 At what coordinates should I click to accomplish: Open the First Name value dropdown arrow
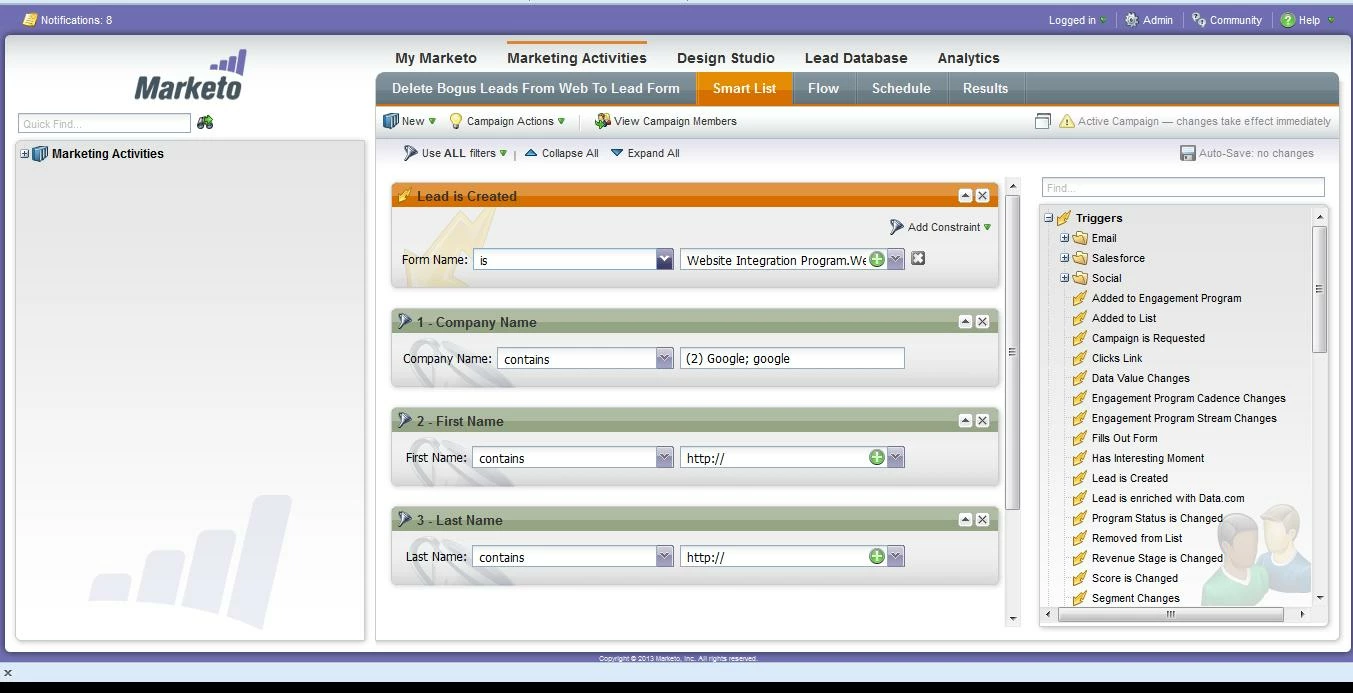[x=896, y=458]
